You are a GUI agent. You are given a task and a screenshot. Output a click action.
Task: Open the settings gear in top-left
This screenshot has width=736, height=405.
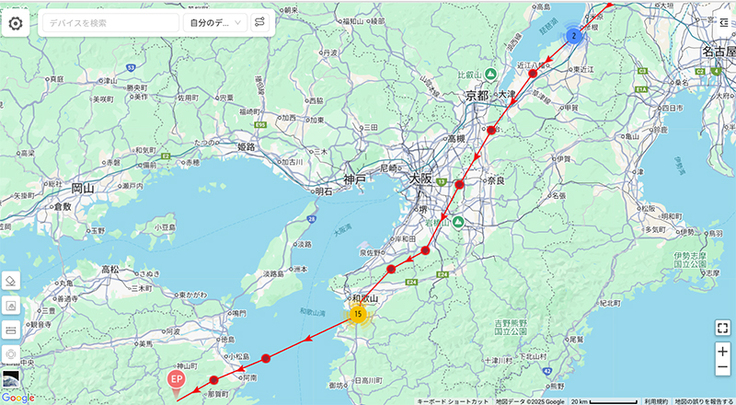[16, 22]
